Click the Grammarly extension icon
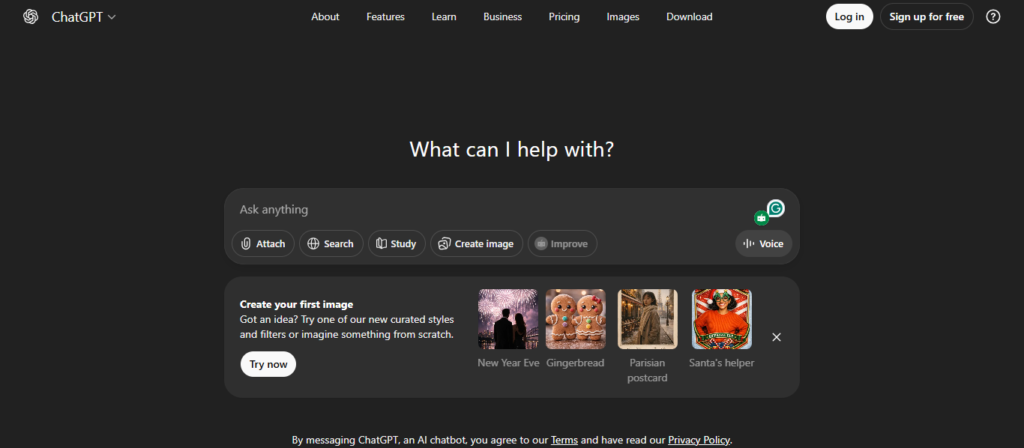Image resolution: width=1024 pixels, height=448 pixels. [x=775, y=208]
